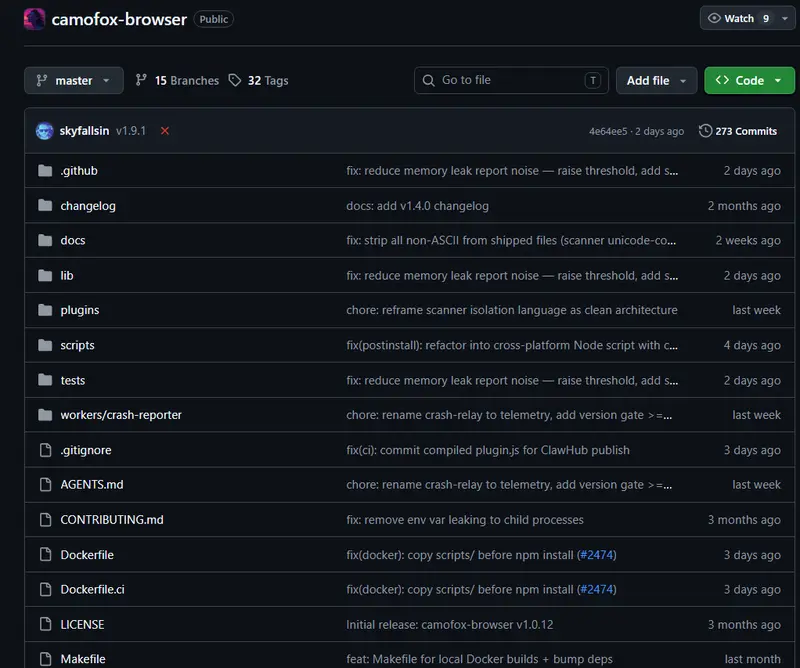Browse the tests folder

tap(72, 380)
